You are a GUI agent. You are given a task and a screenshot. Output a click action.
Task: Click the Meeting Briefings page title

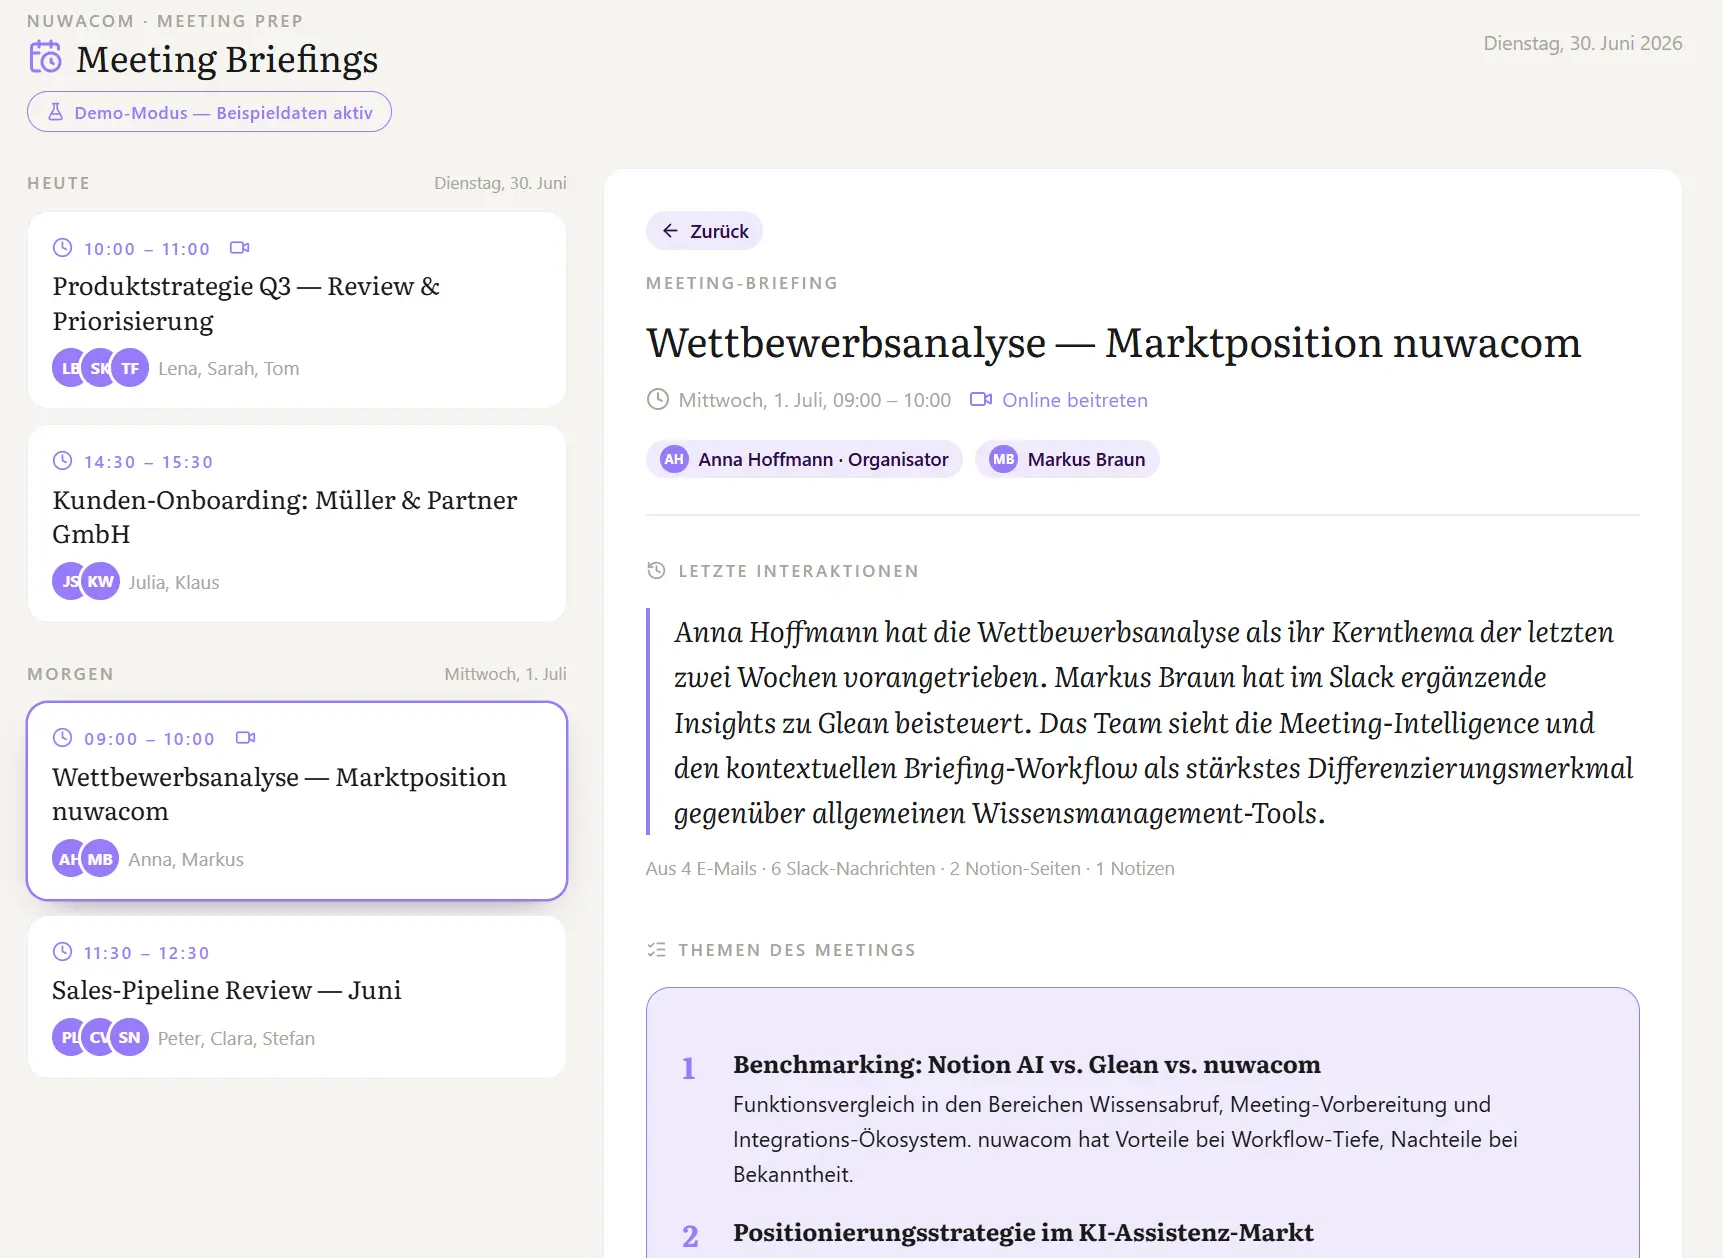pyautogui.click(x=227, y=59)
